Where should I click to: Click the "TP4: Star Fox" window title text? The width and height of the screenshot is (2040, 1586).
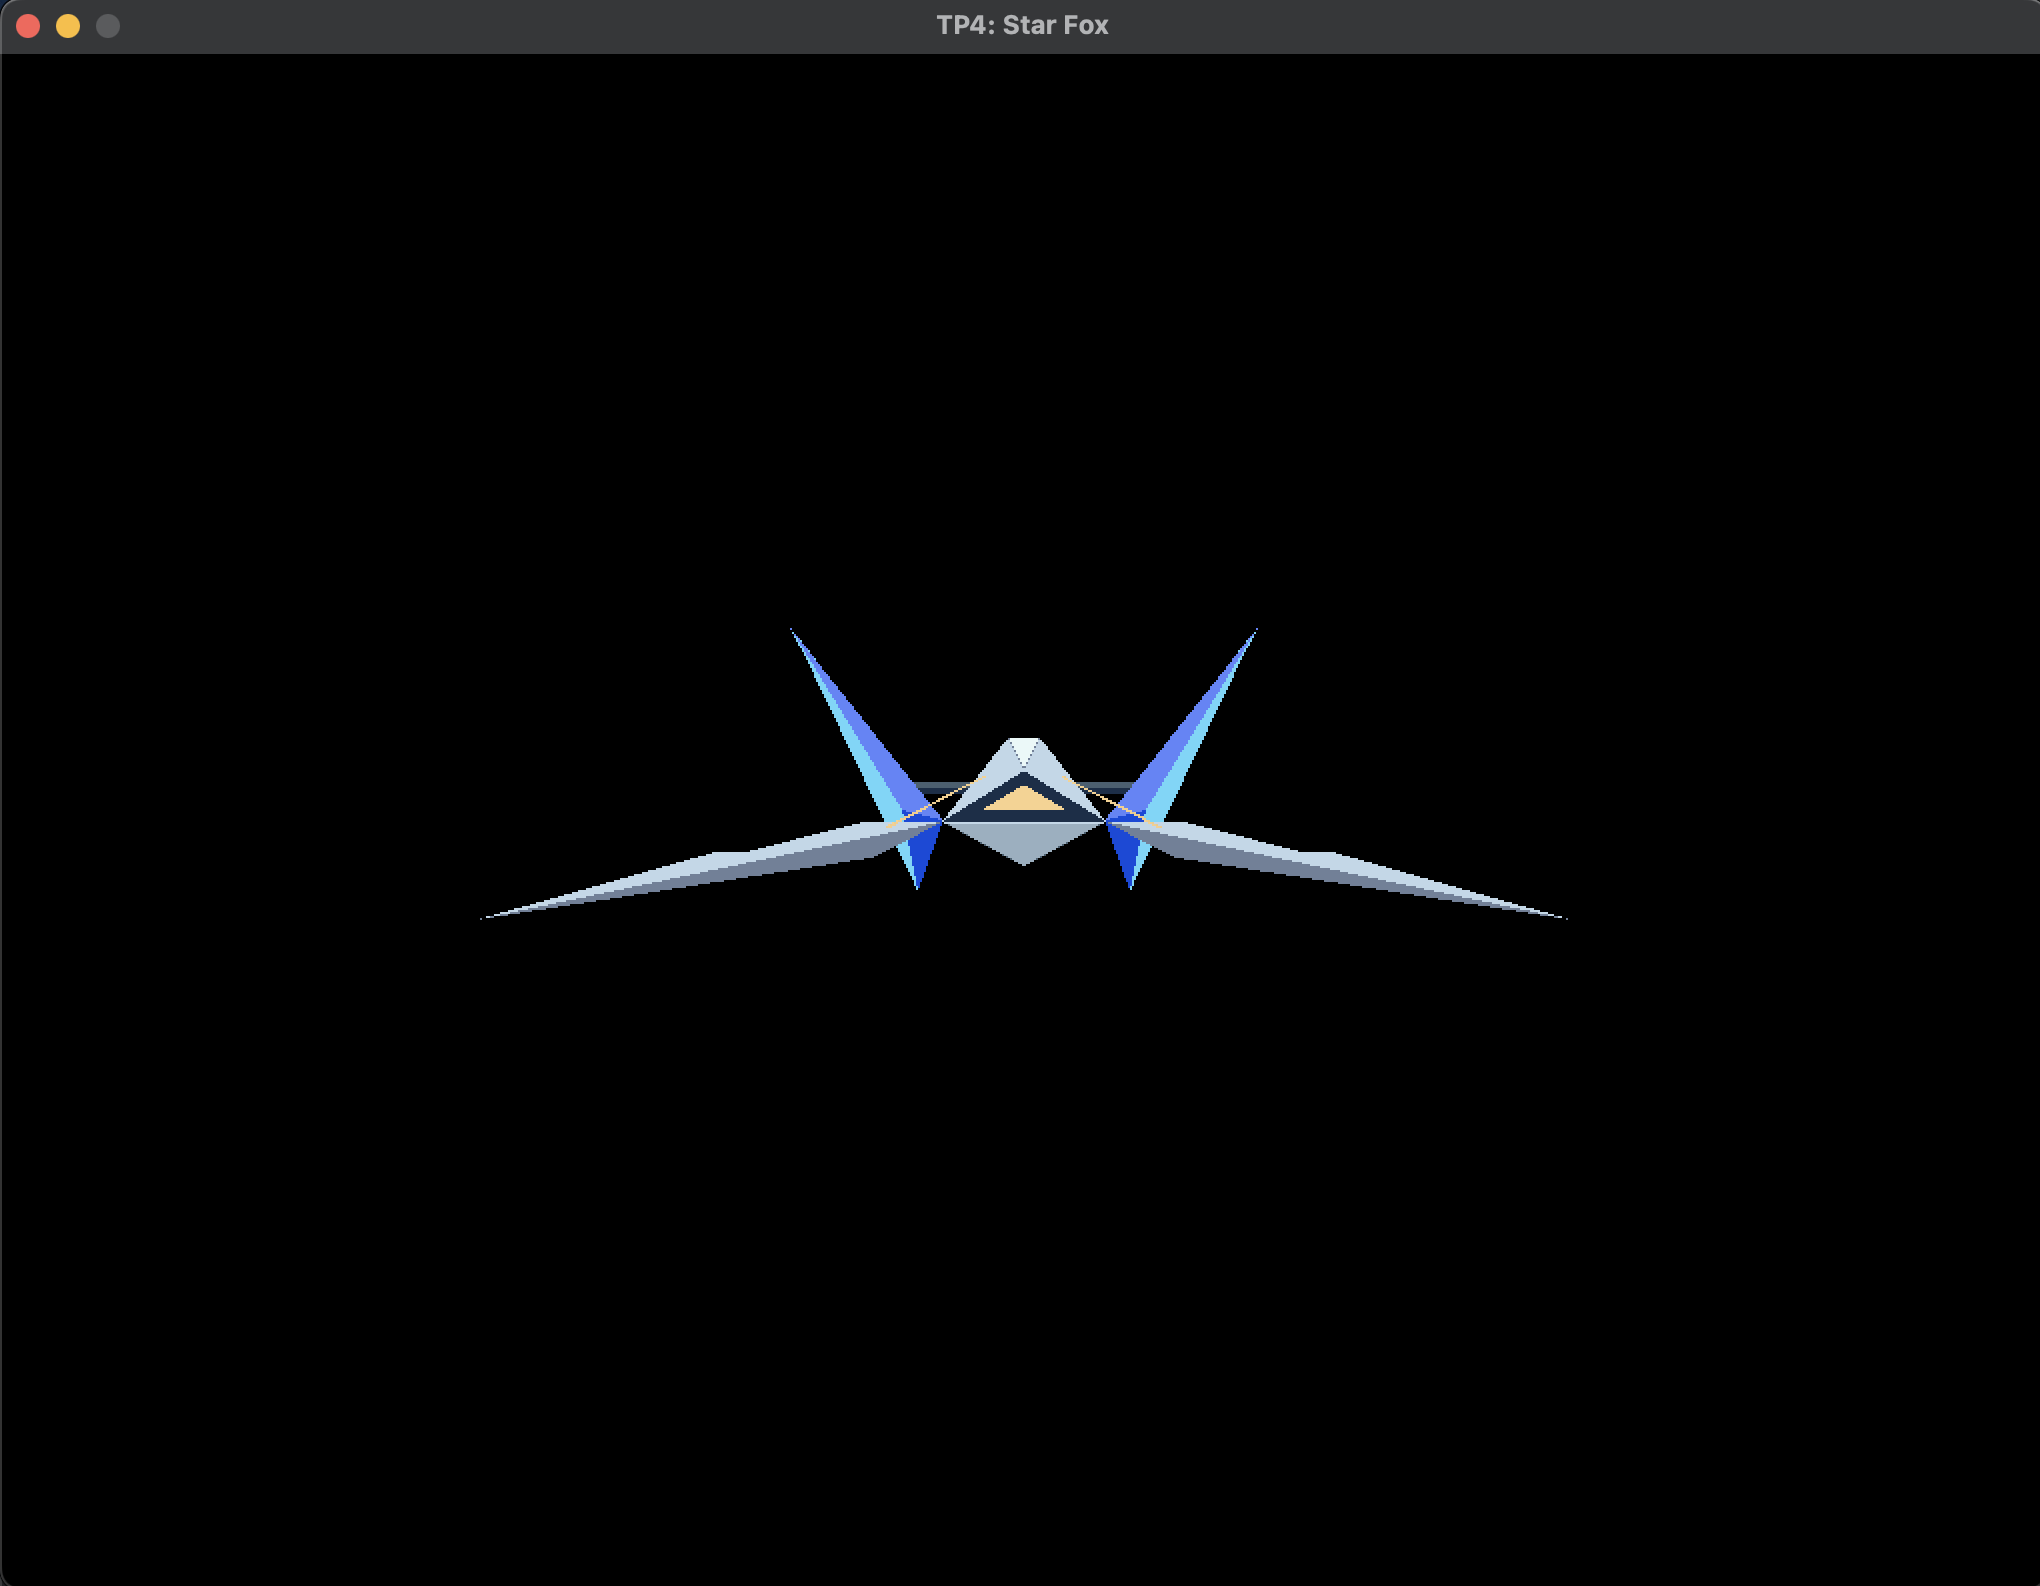point(1021,26)
